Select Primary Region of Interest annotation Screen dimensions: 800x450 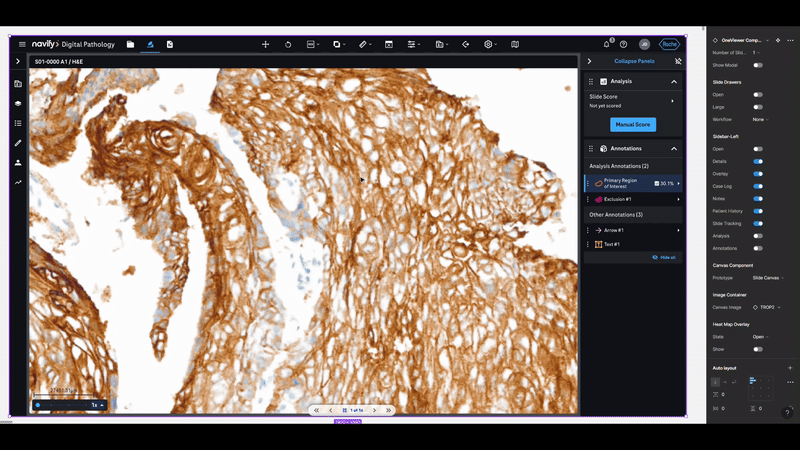coord(633,184)
